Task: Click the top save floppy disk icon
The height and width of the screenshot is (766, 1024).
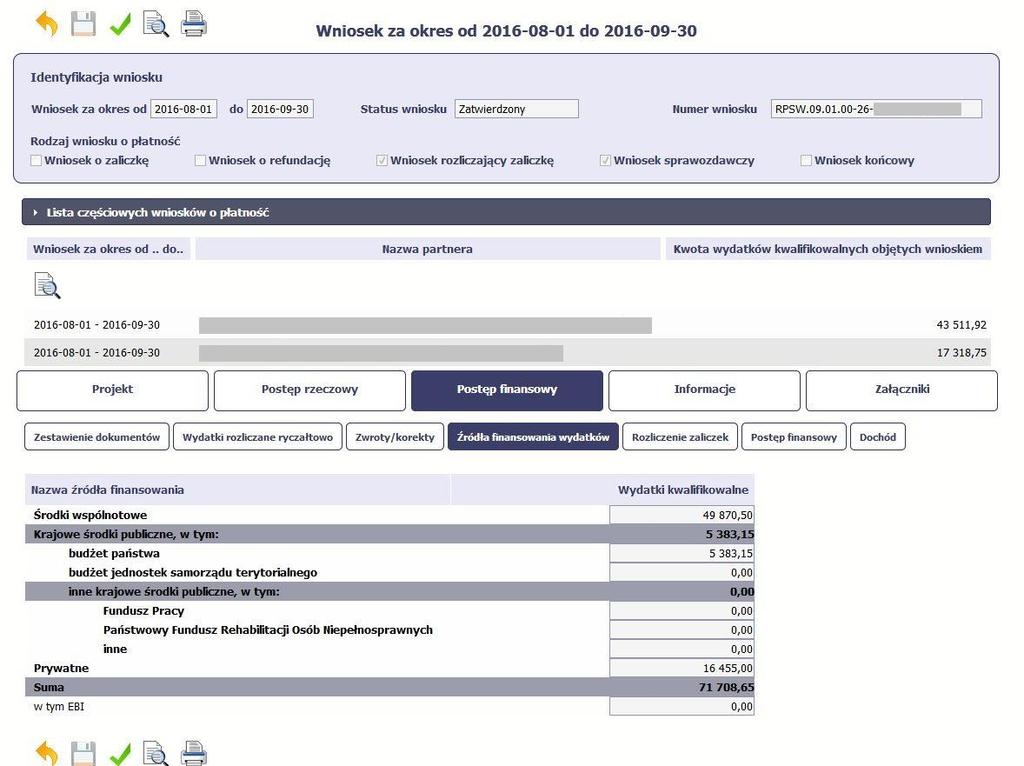Action: [x=83, y=24]
